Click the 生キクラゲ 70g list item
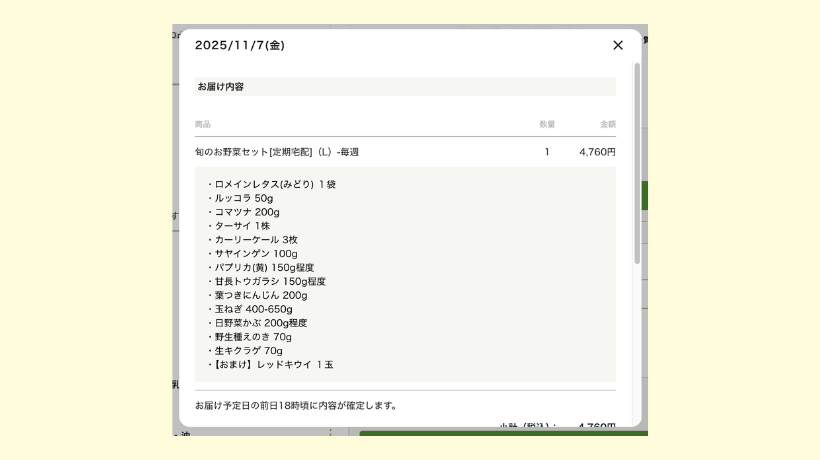This screenshot has width=820, height=460. pos(248,351)
